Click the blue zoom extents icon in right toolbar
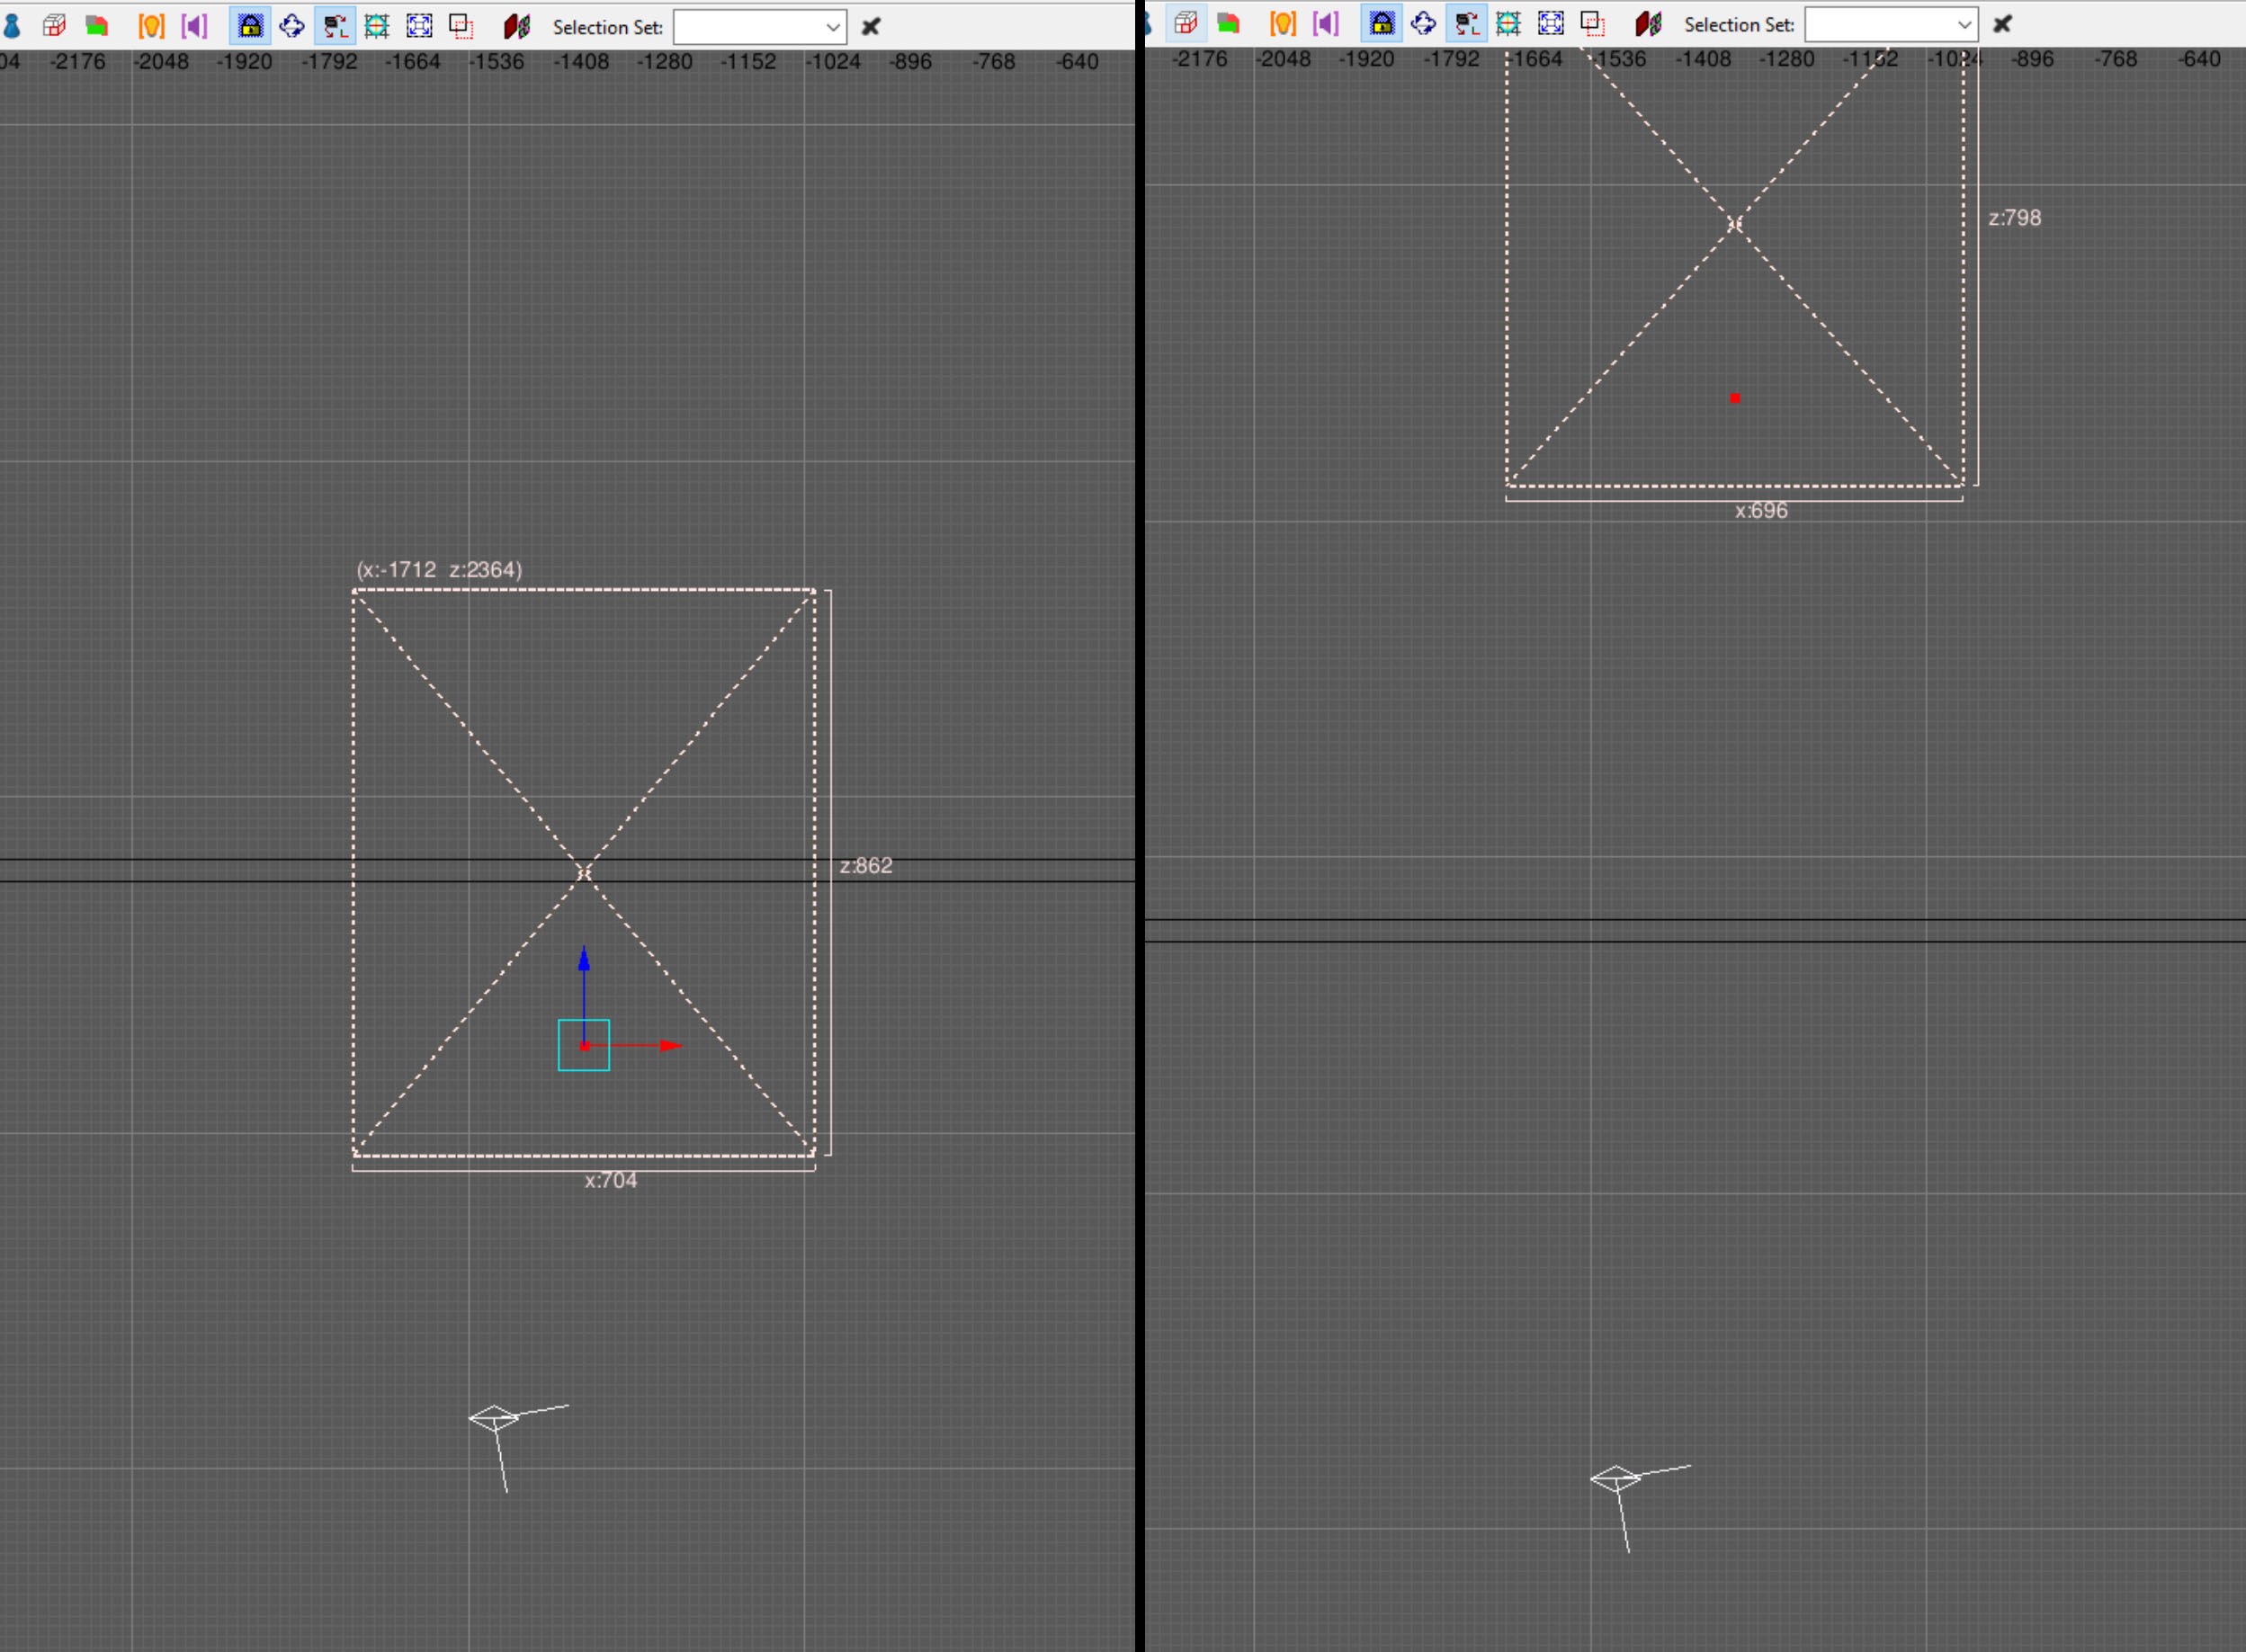This screenshot has width=2246, height=1652. (1550, 23)
